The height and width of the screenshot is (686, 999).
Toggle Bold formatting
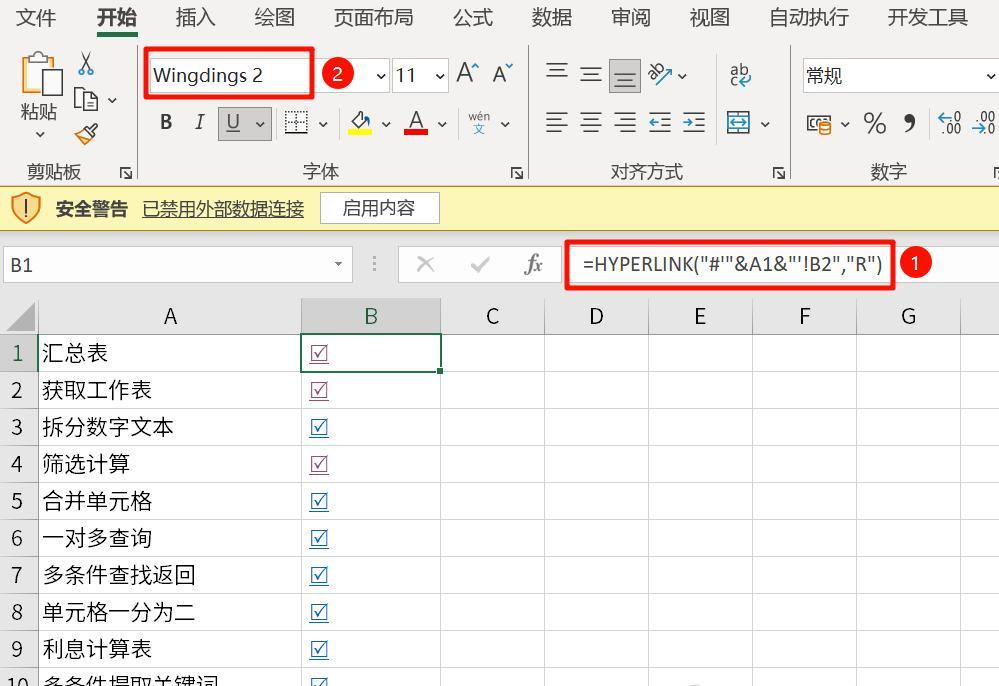pos(166,122)
